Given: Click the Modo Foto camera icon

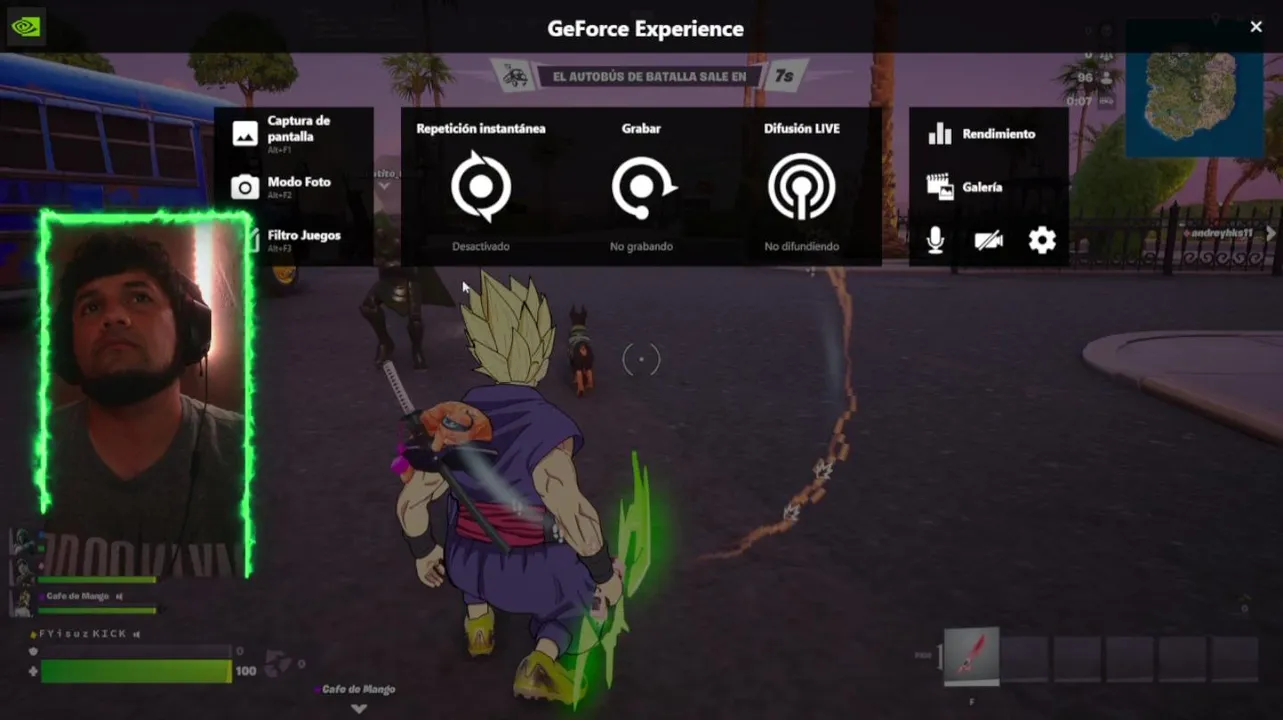Looking at the screenshot, I should (245, 187).
